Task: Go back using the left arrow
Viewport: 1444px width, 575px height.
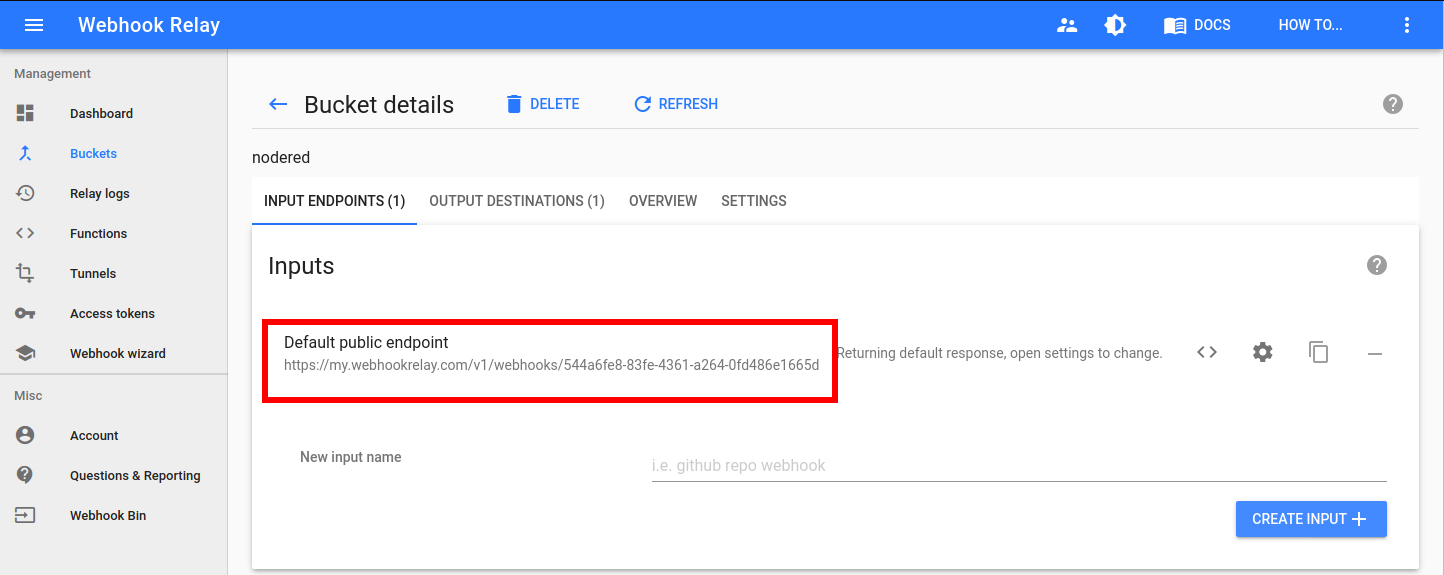Action: pyautogui.click(x=278, y=104)
